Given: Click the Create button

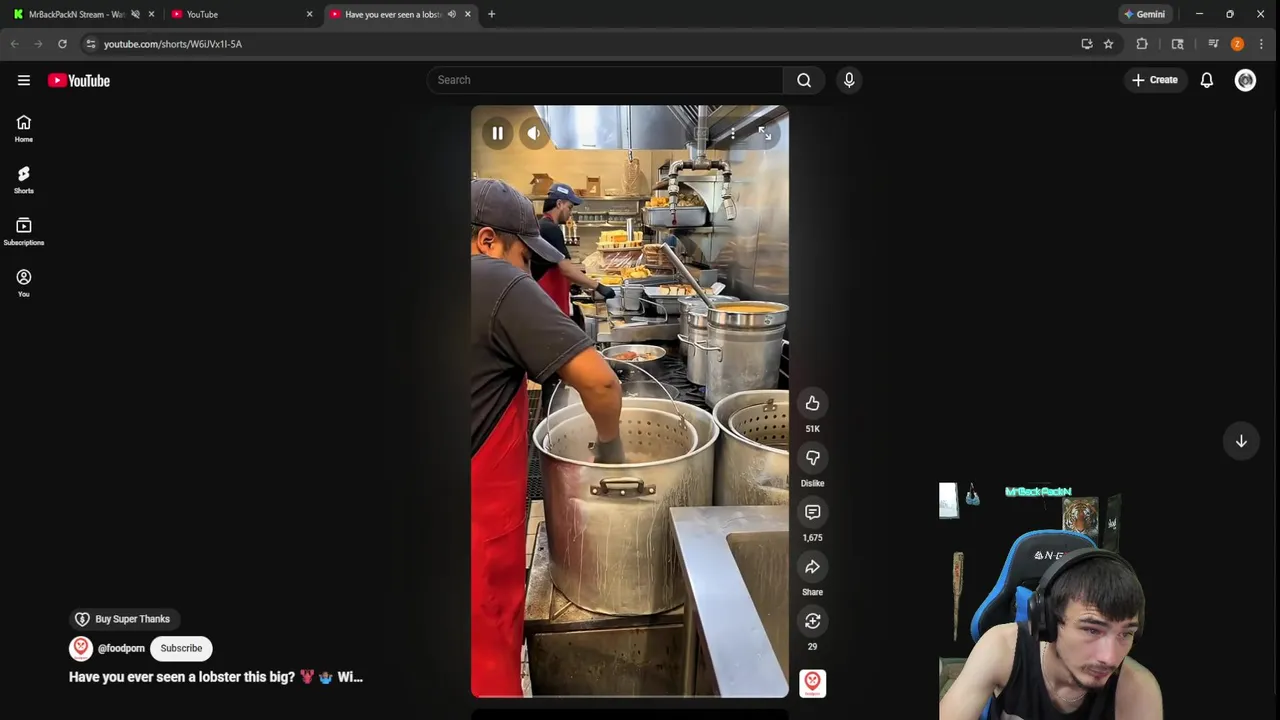Looking at the screenshot, I should click(1155, 80).
